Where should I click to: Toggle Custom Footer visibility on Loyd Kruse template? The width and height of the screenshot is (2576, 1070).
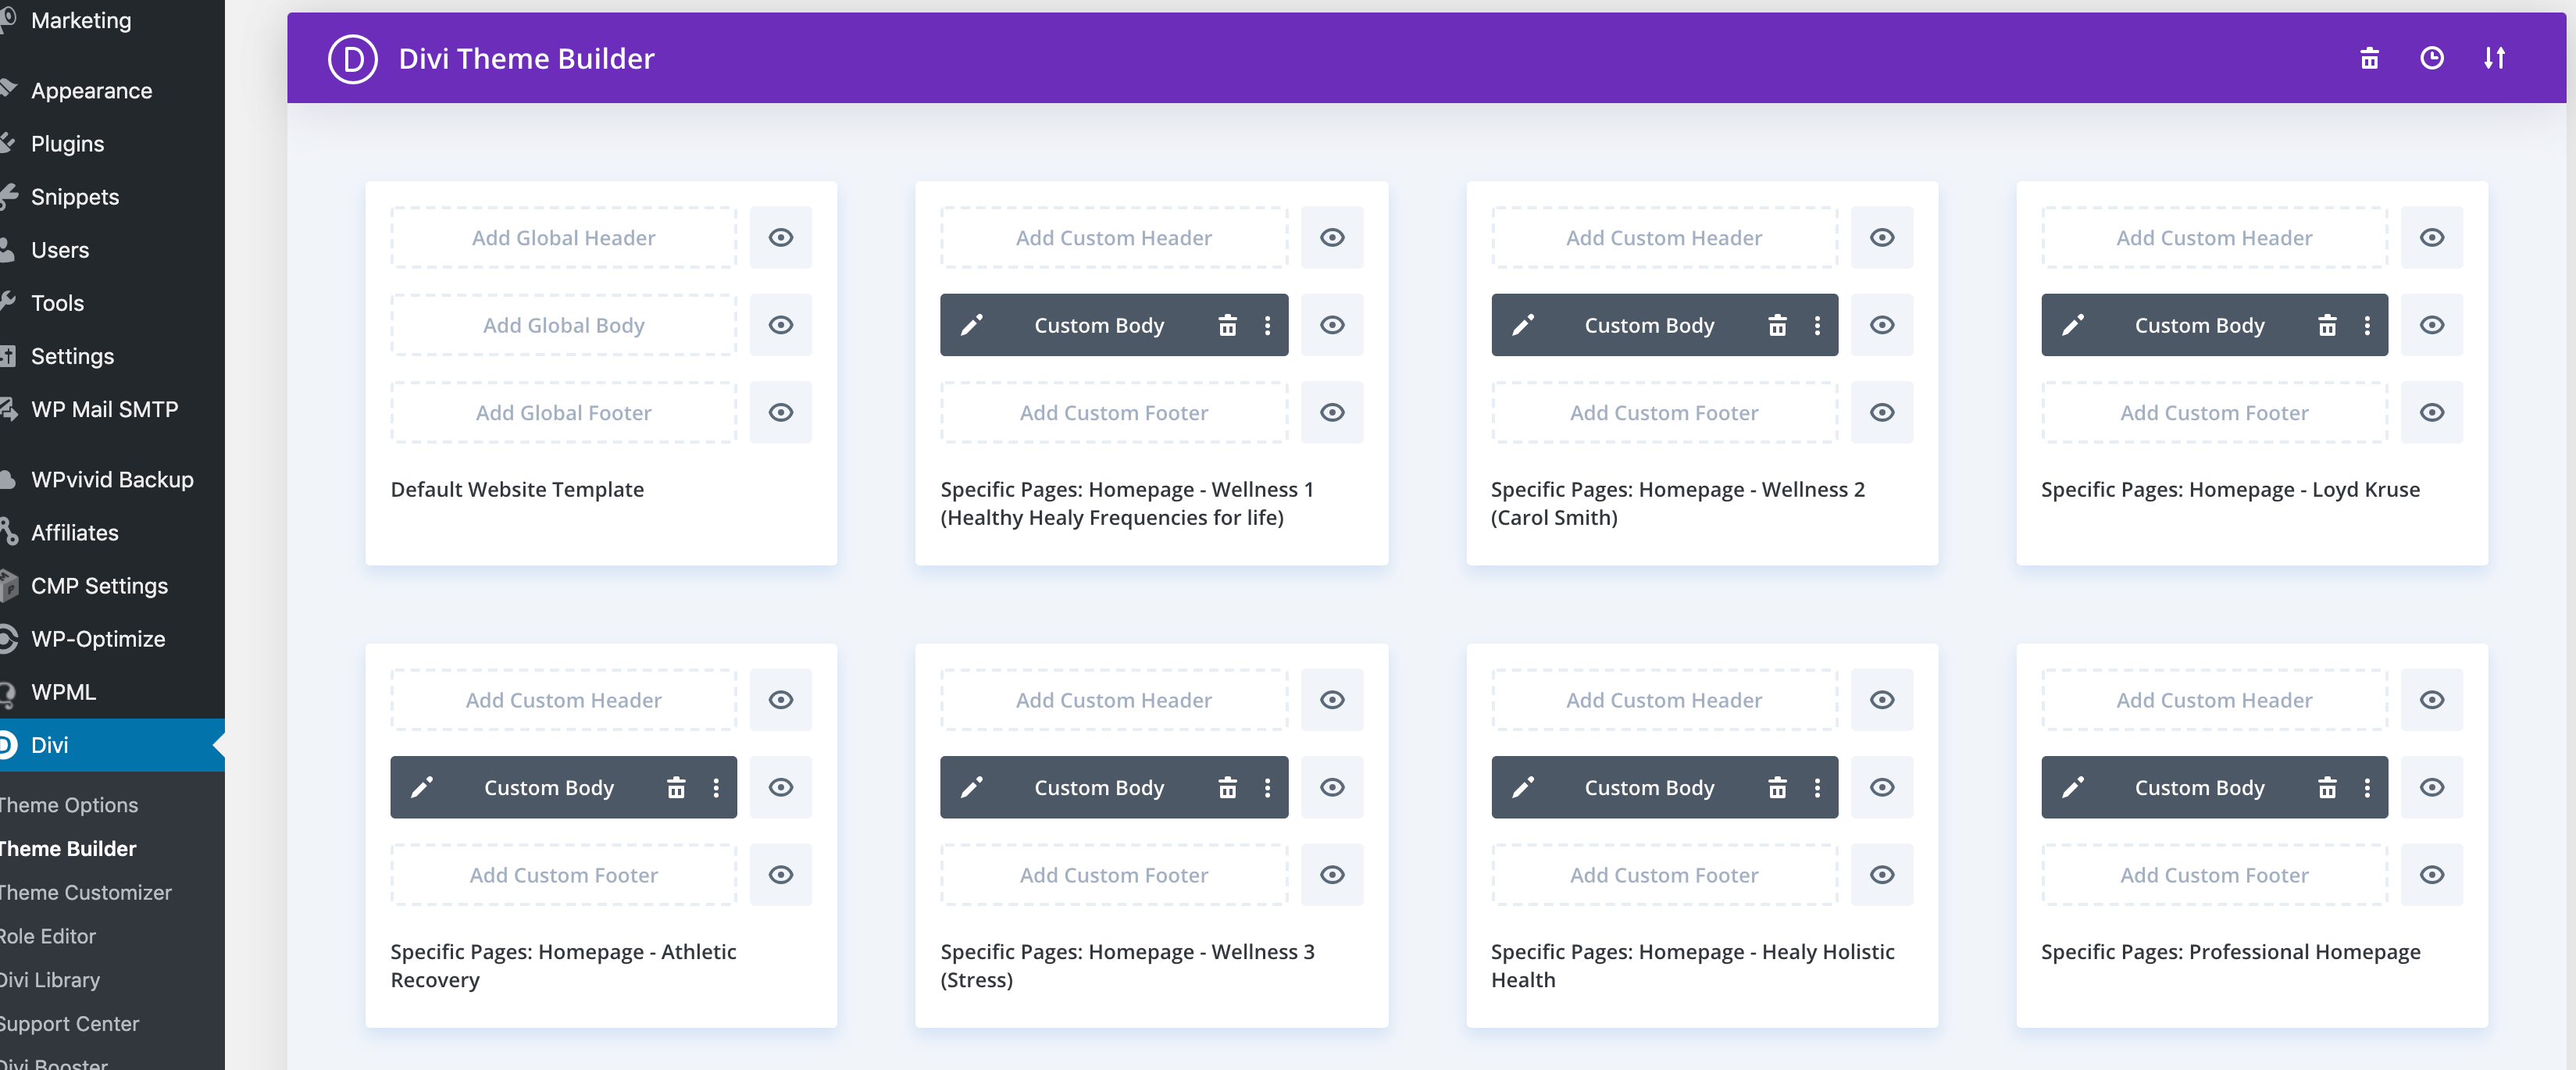2432,412
